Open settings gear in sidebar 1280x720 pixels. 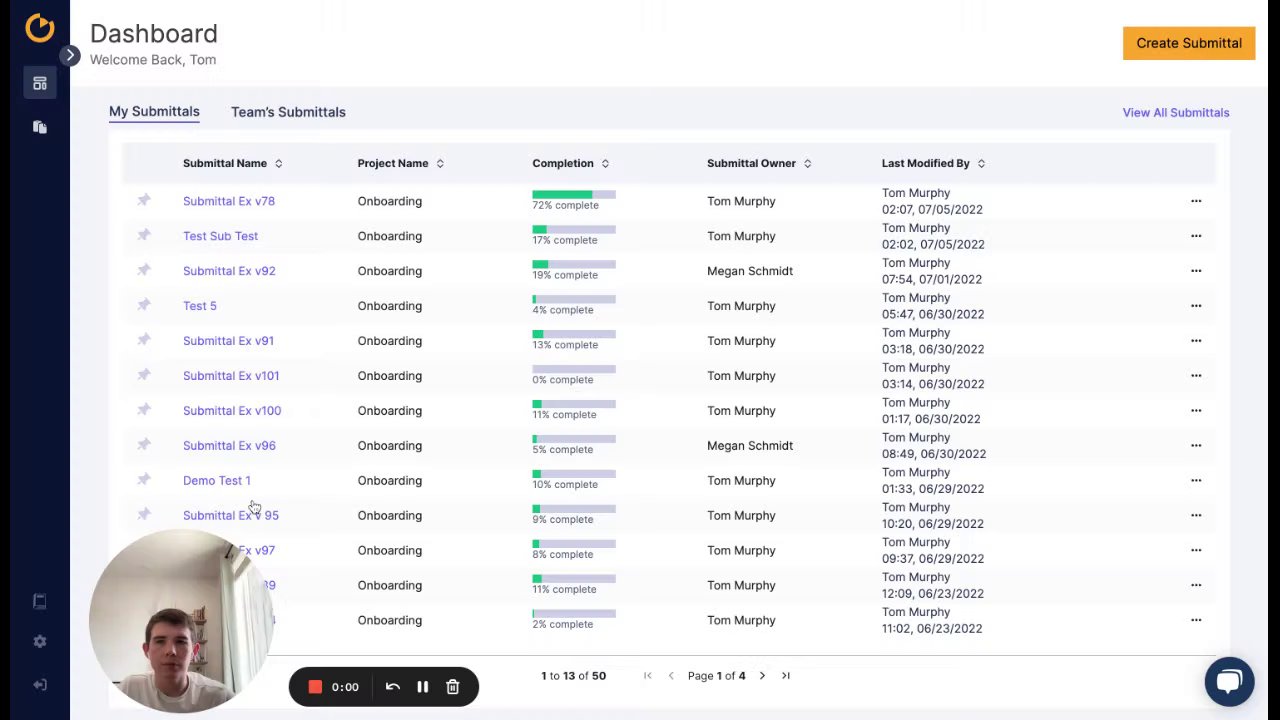click(40, 642)
